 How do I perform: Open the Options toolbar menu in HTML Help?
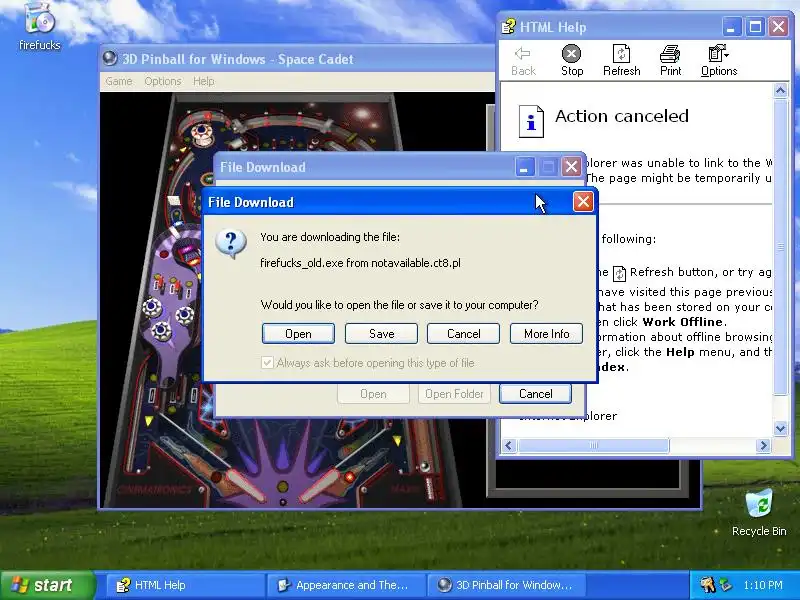click(719, 61)
